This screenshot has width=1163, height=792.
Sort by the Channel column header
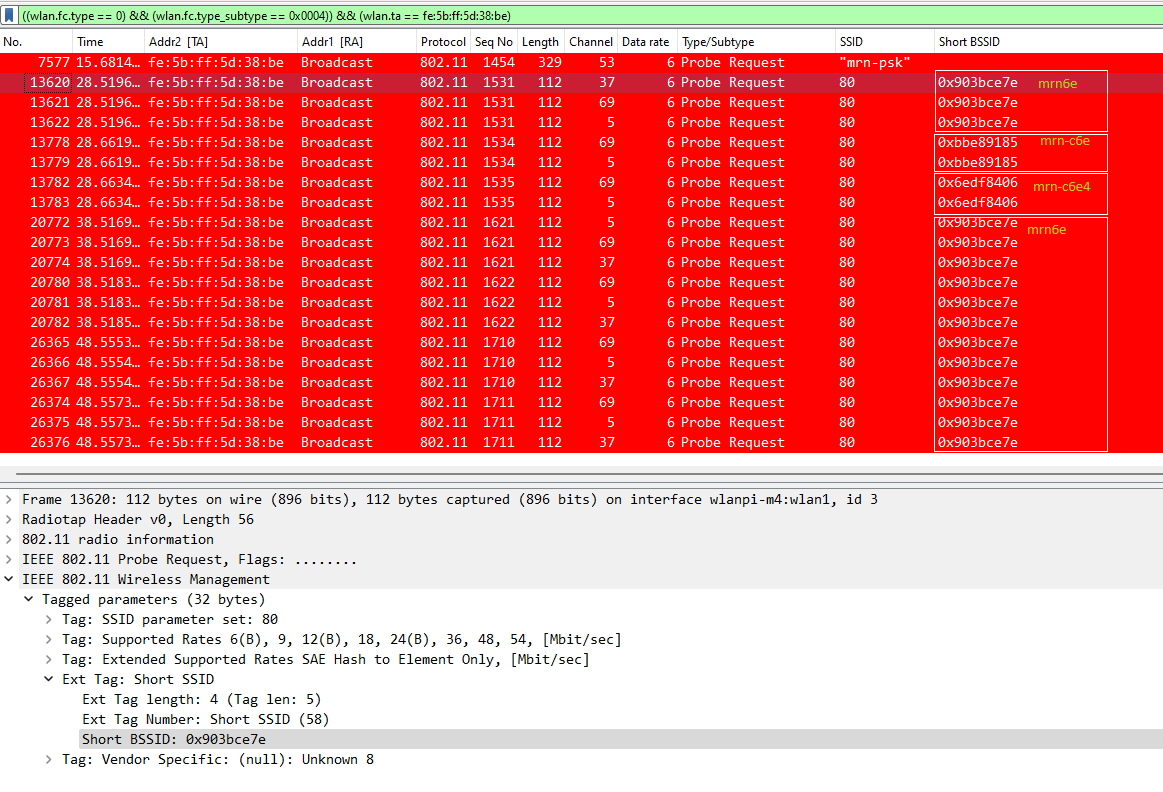(590, 42)
